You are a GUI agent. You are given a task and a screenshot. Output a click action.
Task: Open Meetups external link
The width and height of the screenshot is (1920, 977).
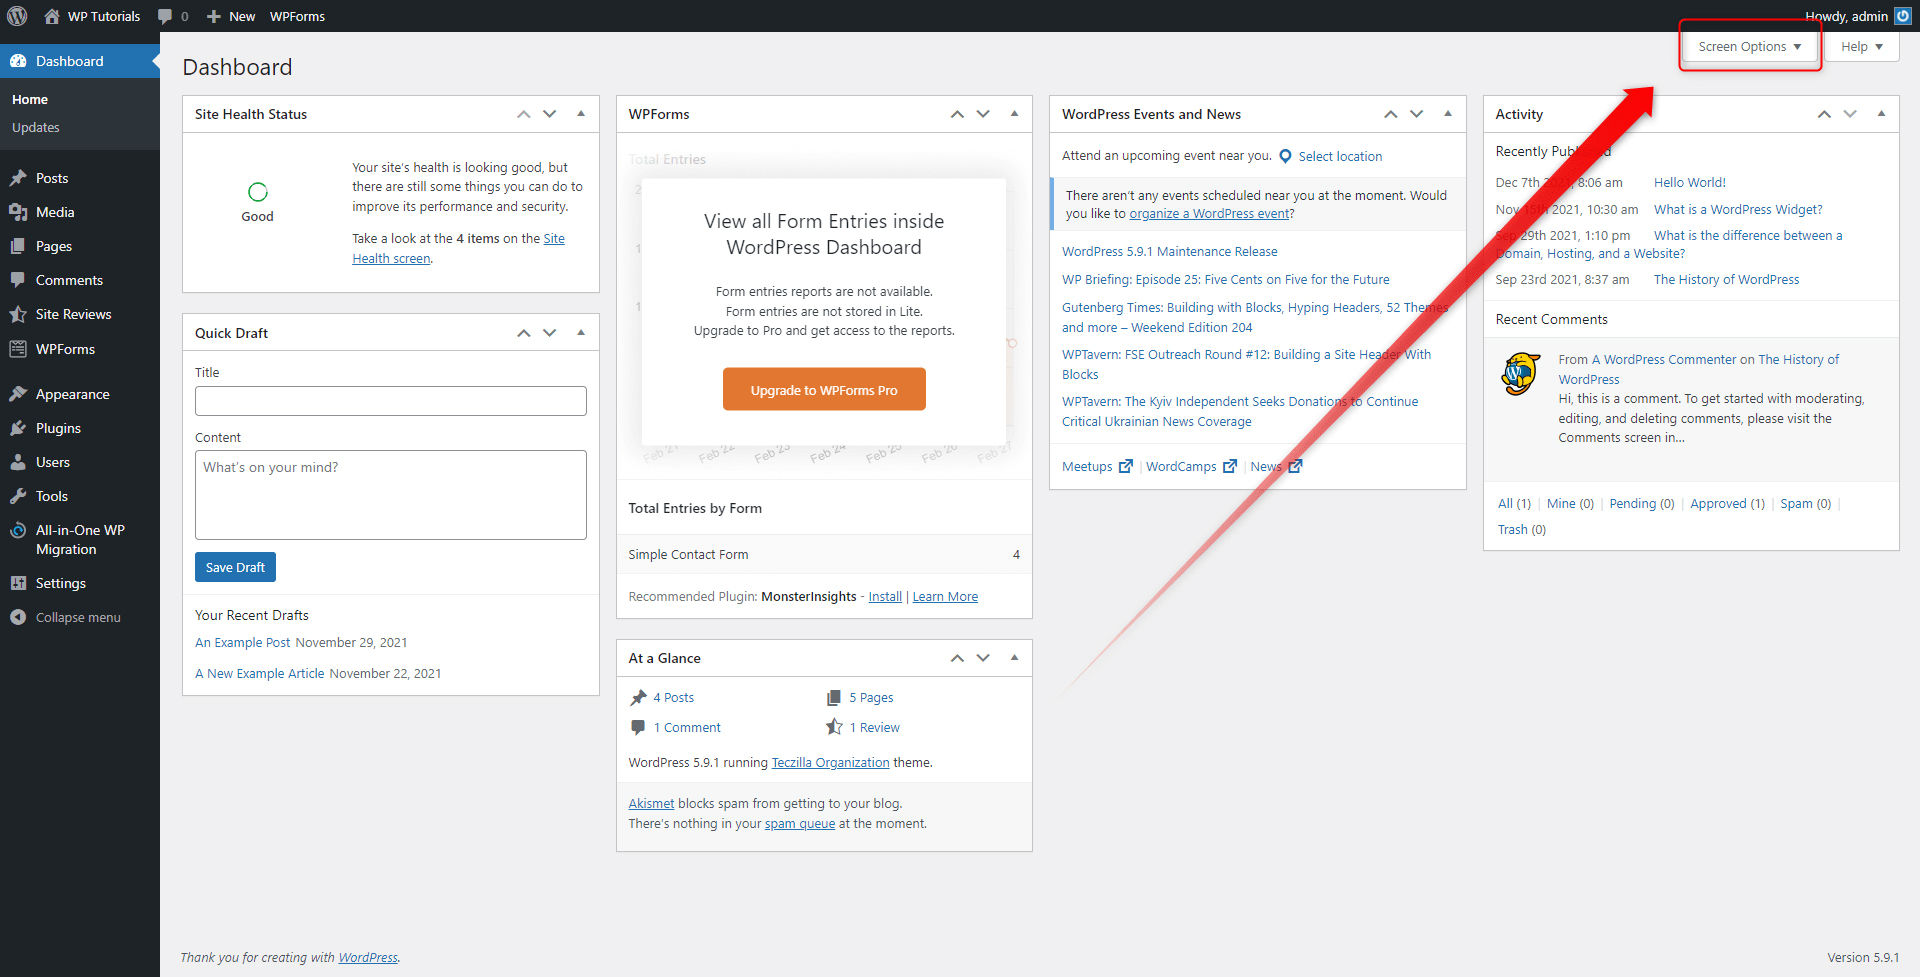point(1097,467)
